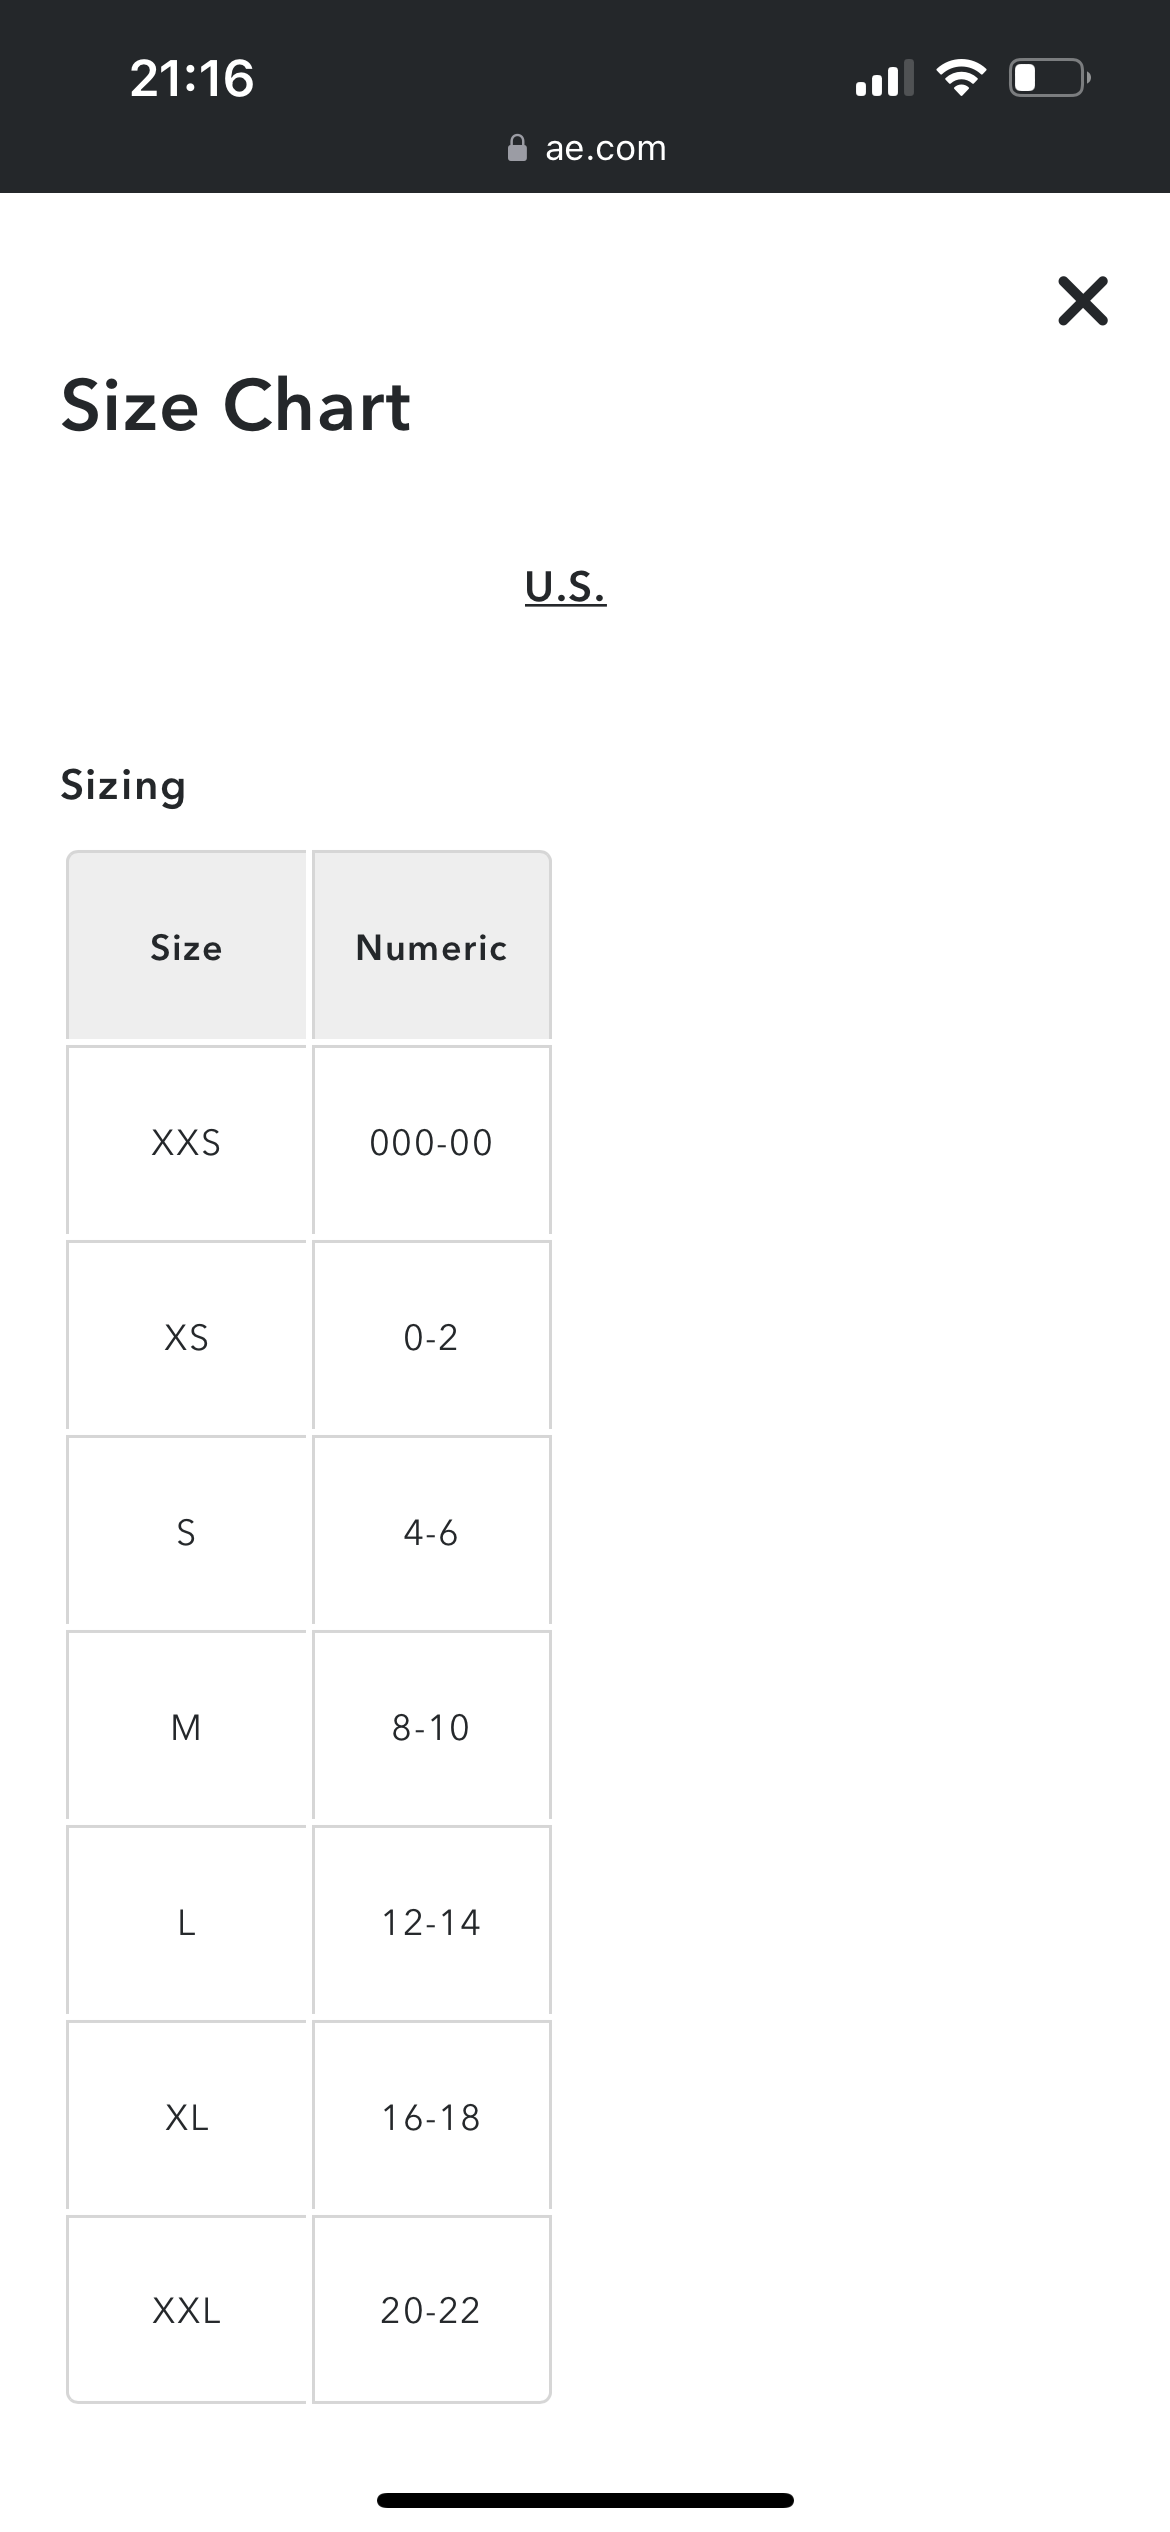The image size is (1170, 2532).
Task: Select the XS size cell
Action: 186,1336
